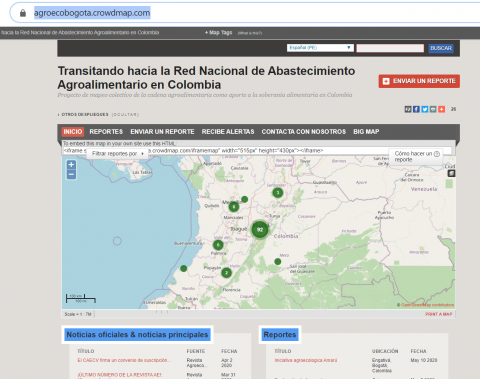
Task: Open the Español language dropdown
Action: [x=320, y=48]
